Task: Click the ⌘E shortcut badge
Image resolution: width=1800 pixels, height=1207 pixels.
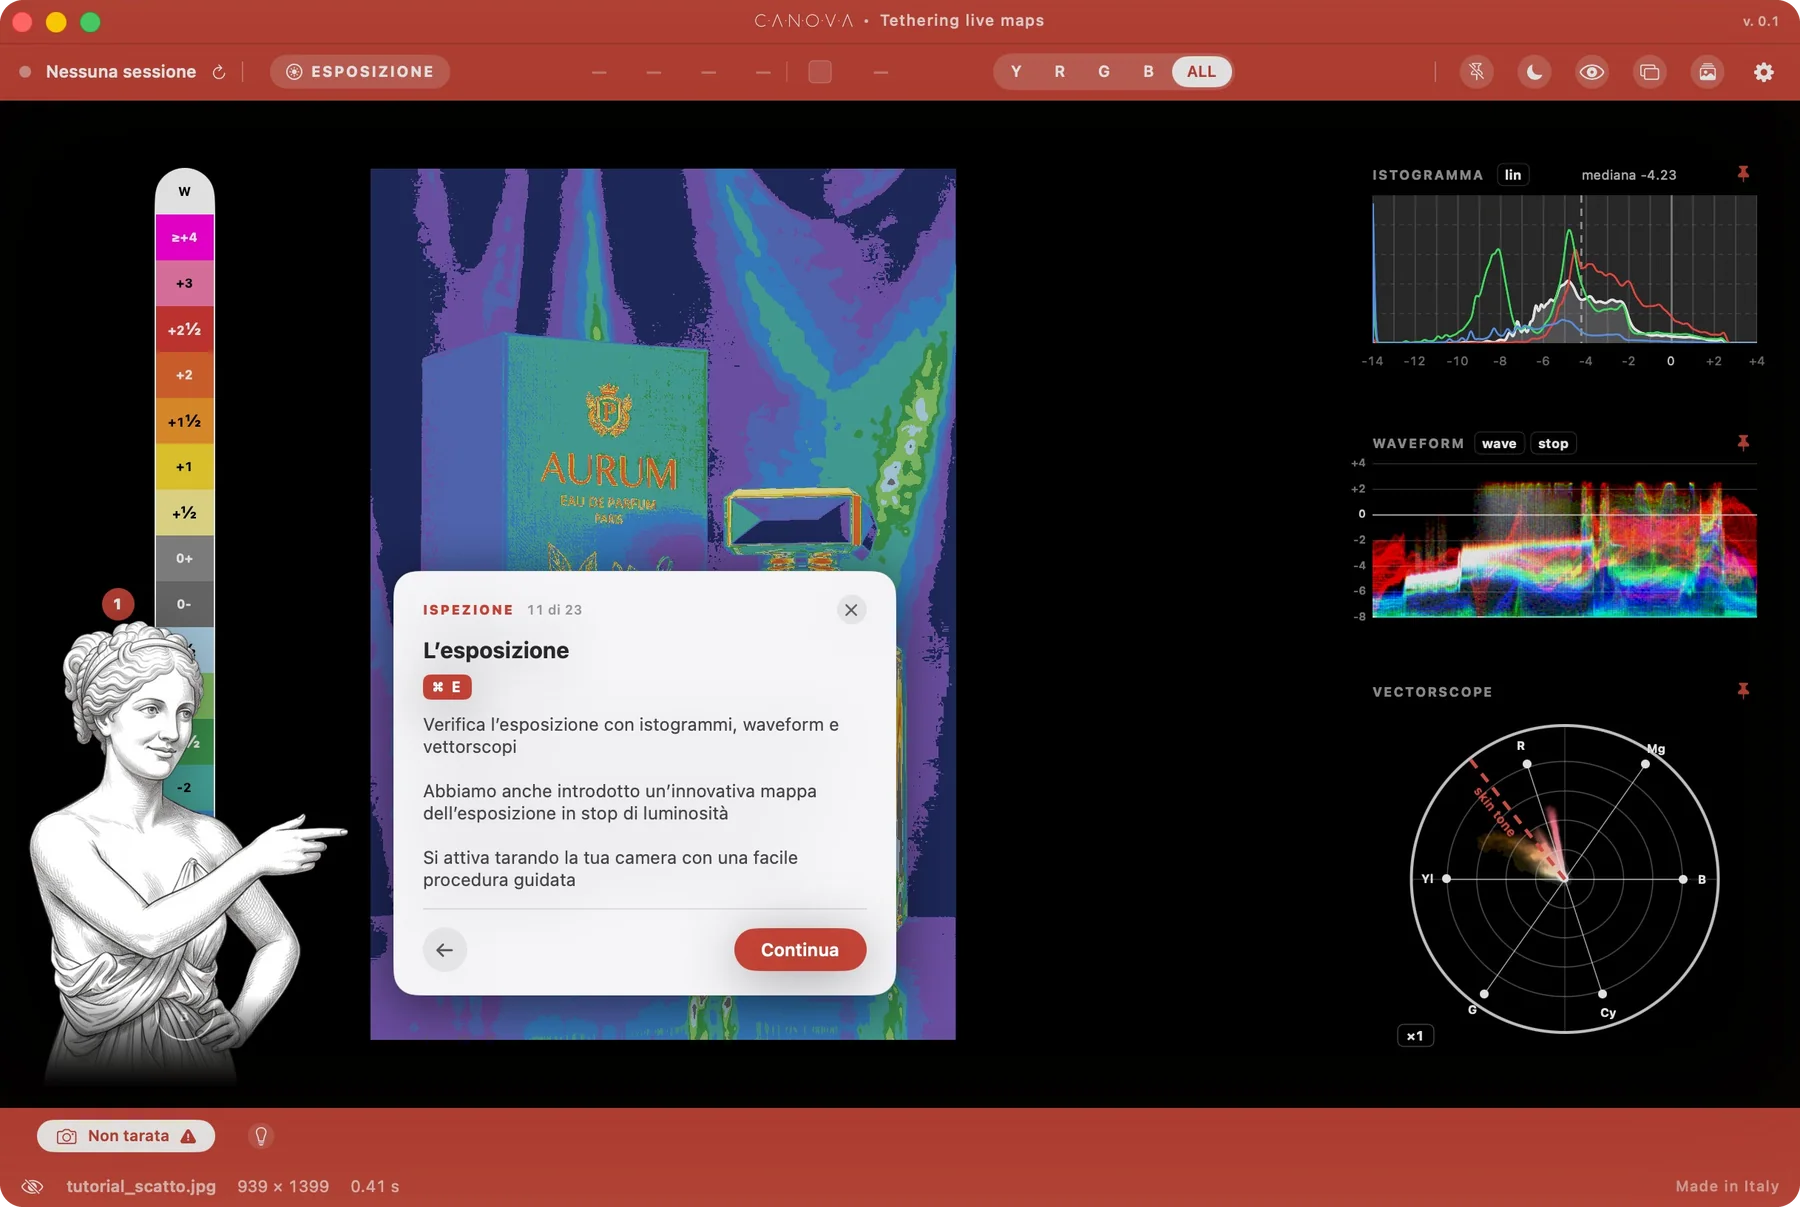Action: point(447,687)
